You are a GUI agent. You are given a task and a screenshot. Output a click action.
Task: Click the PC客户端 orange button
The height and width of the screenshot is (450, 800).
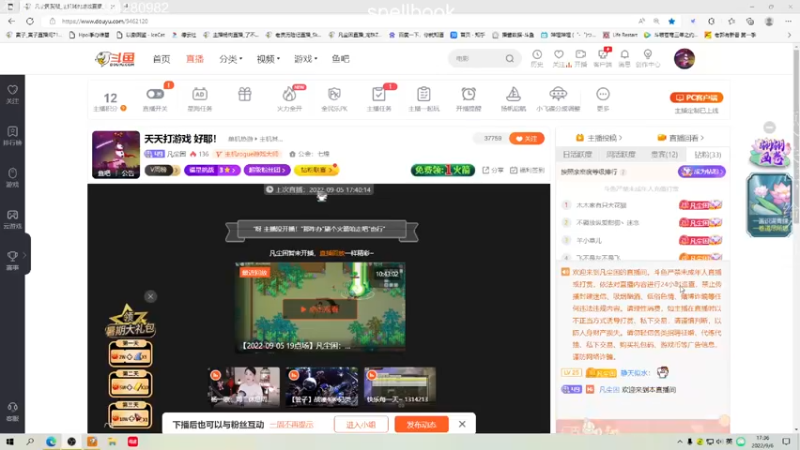[x=696, y=97]
